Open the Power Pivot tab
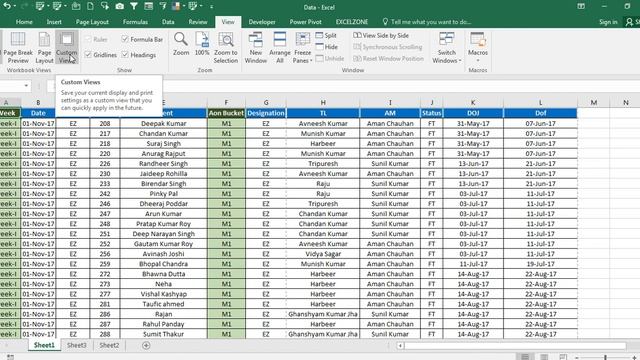This screenshot has width=640, height=360. (305, 22)
